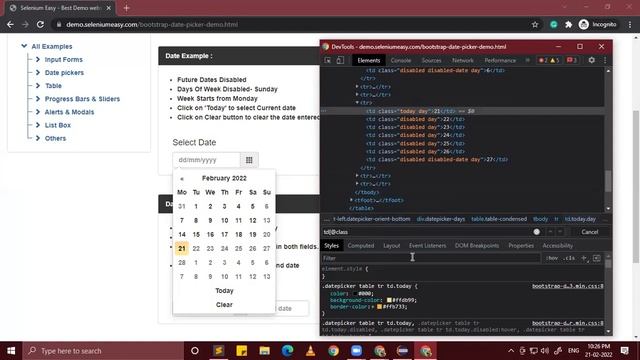Viewport: 640px width, 360px height.
Task: Open the Accessibility tab
Action: [x=558, y=245]
